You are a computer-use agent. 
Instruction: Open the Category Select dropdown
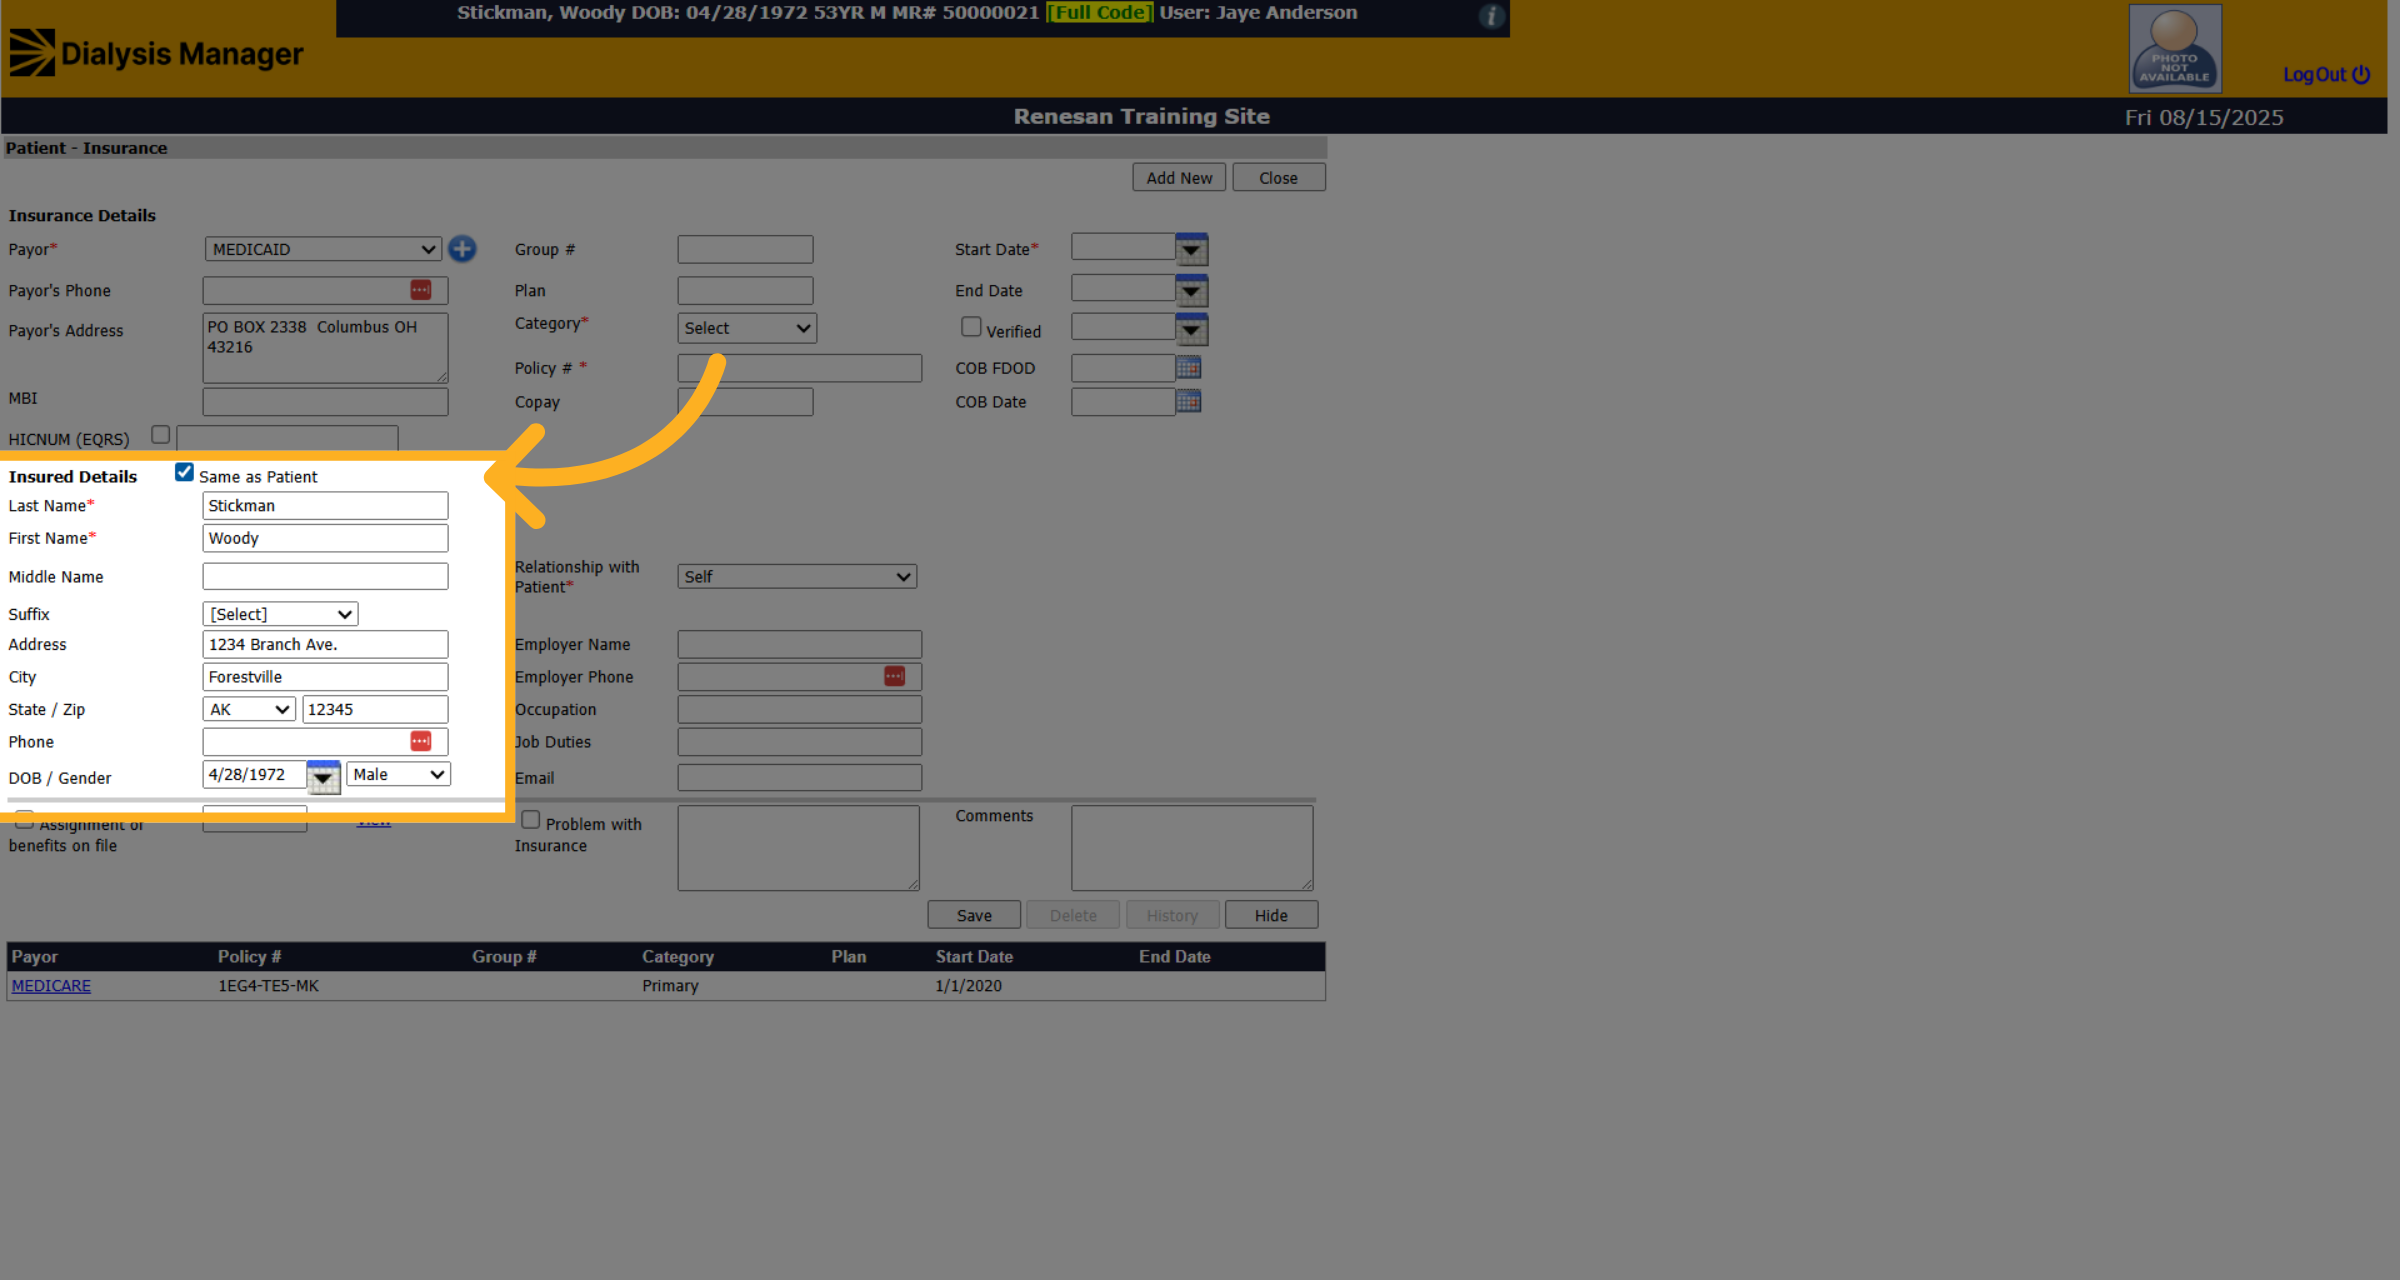(747, 328)
